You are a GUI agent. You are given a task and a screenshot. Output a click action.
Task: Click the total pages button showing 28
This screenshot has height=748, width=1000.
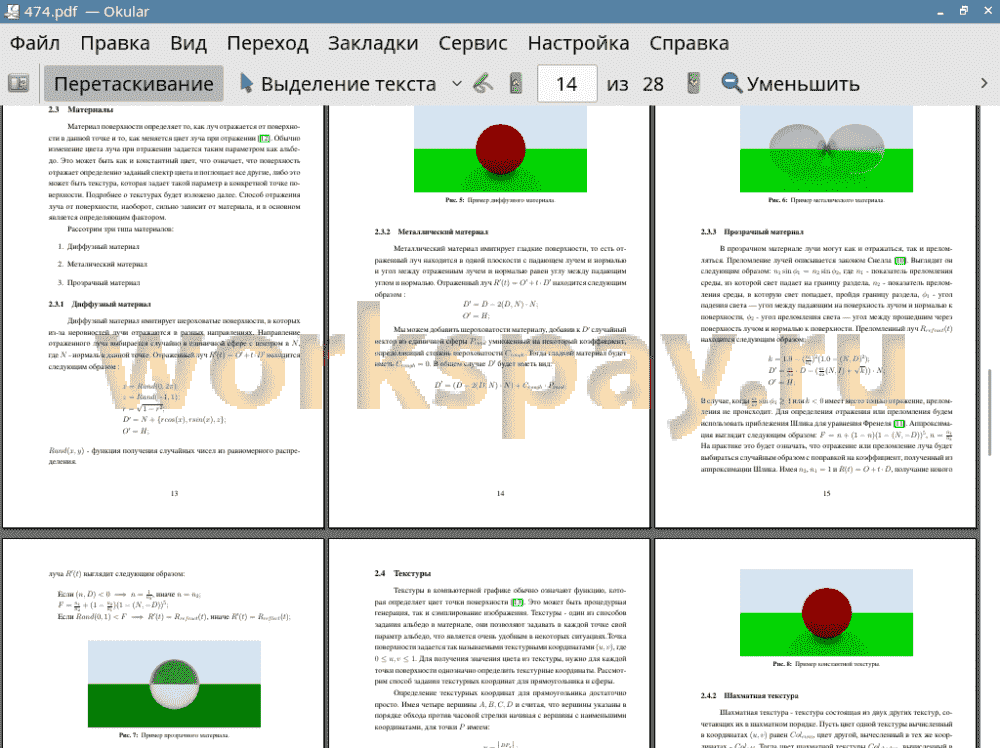pos(652,84)
